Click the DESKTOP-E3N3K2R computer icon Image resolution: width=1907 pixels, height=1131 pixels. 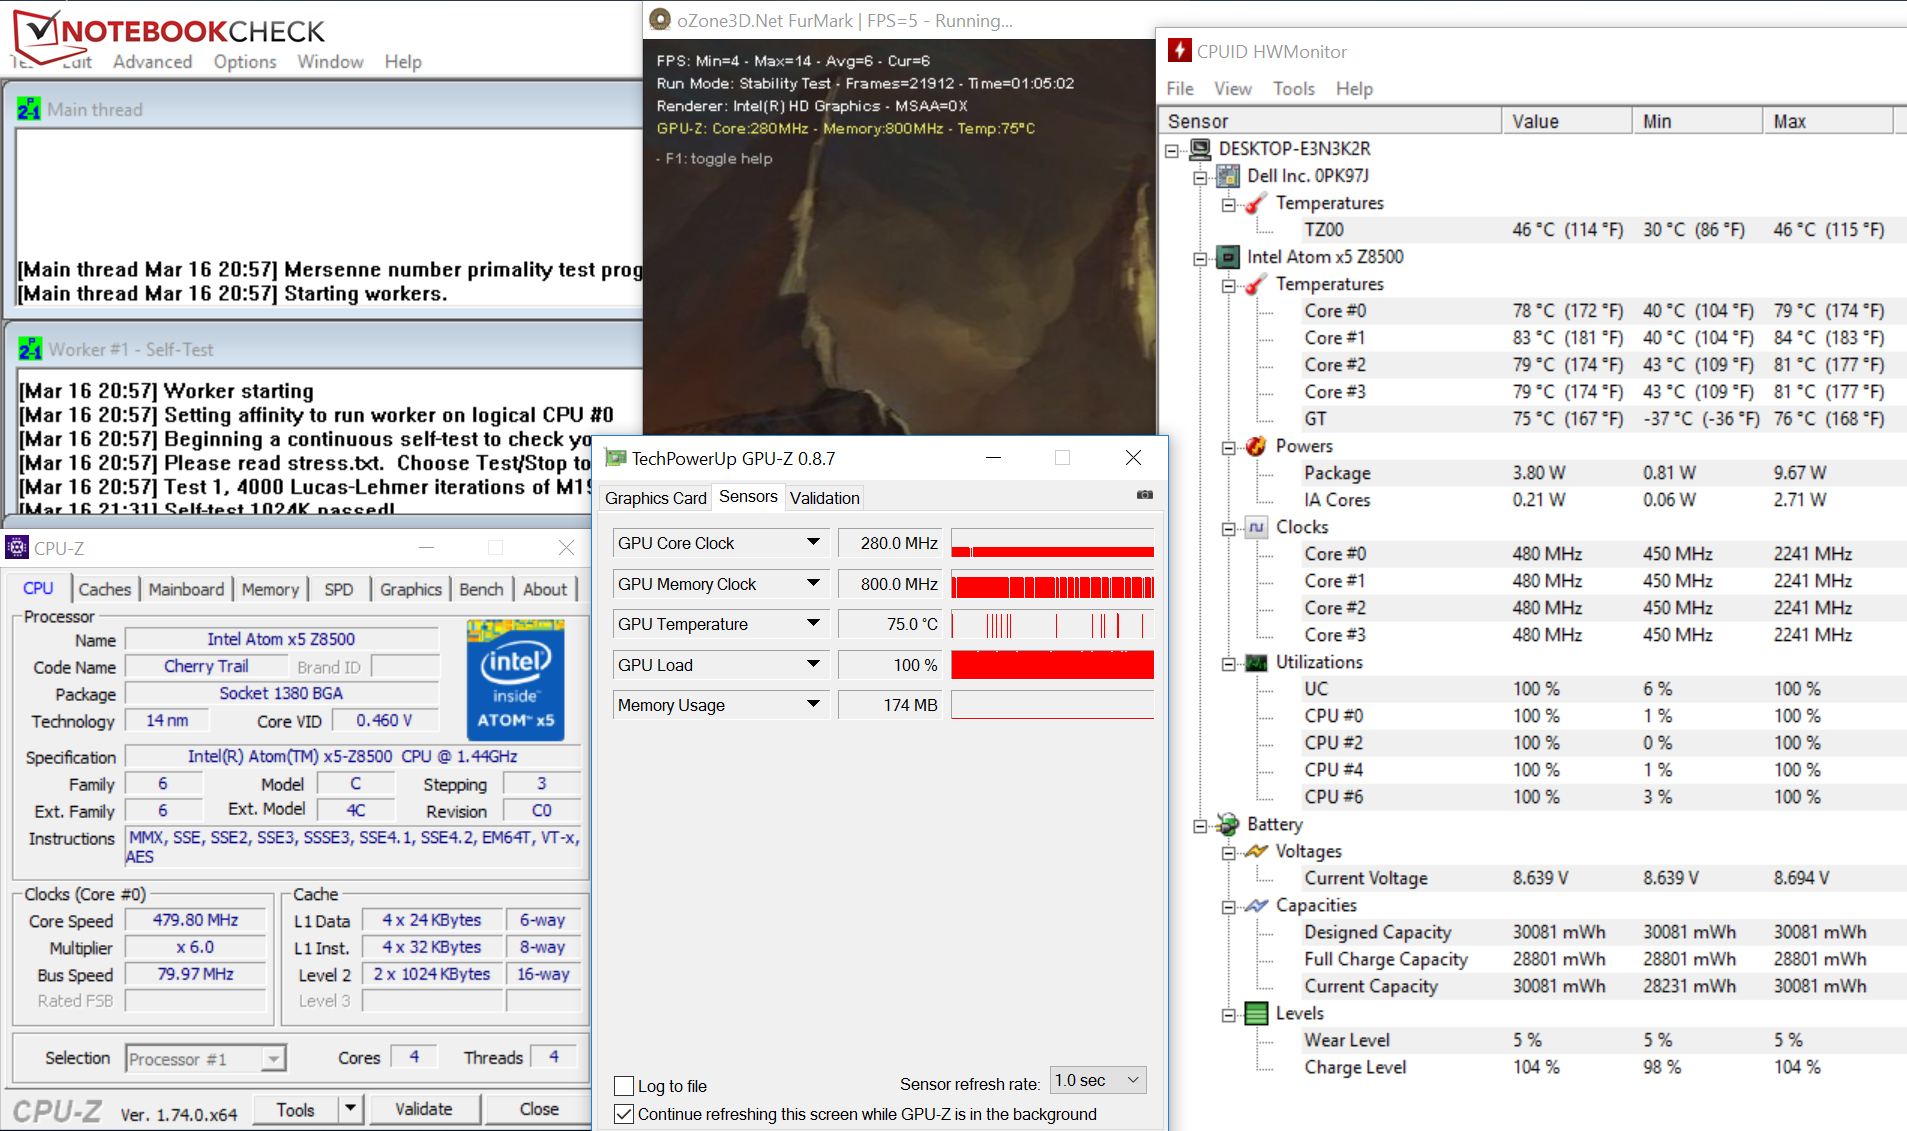1200,149
